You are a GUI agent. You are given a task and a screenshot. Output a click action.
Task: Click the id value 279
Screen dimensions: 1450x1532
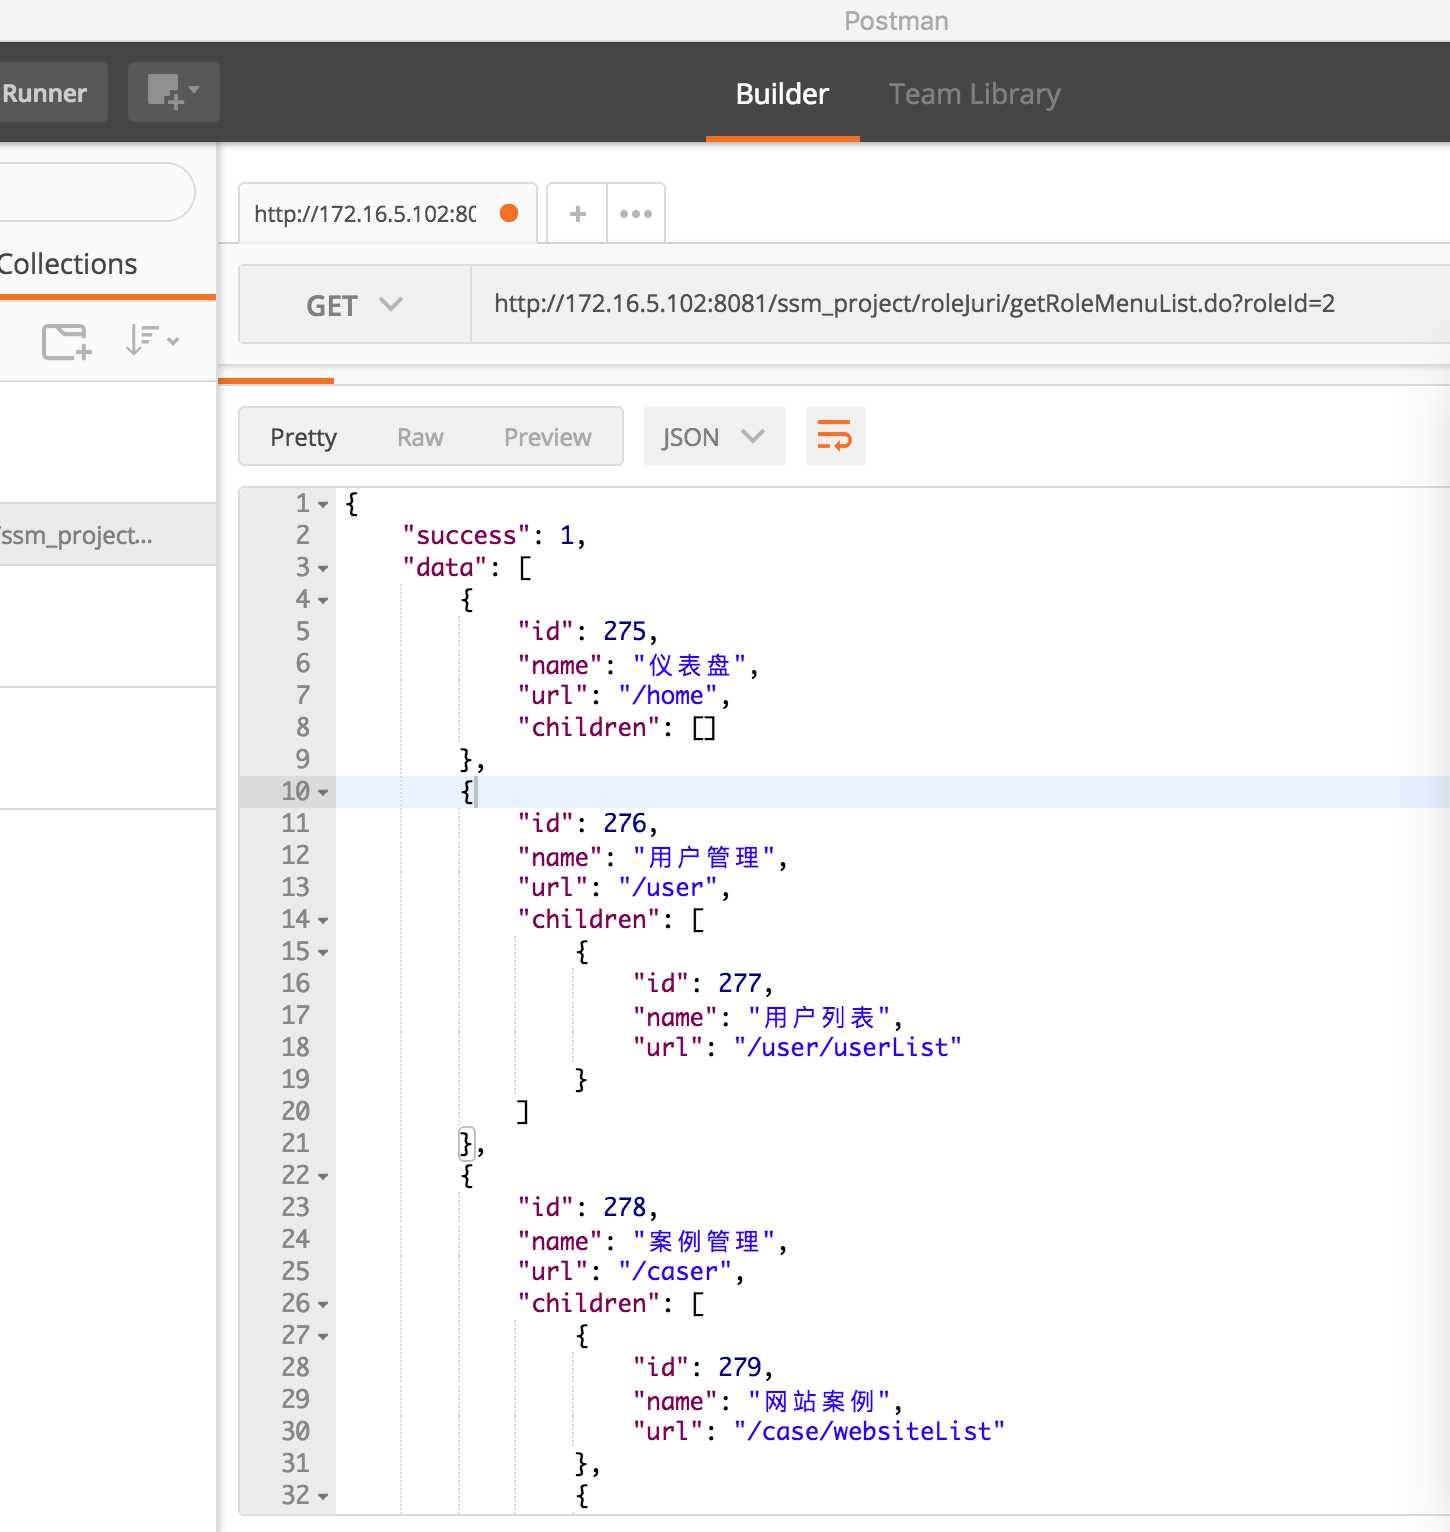(739, 1367)
